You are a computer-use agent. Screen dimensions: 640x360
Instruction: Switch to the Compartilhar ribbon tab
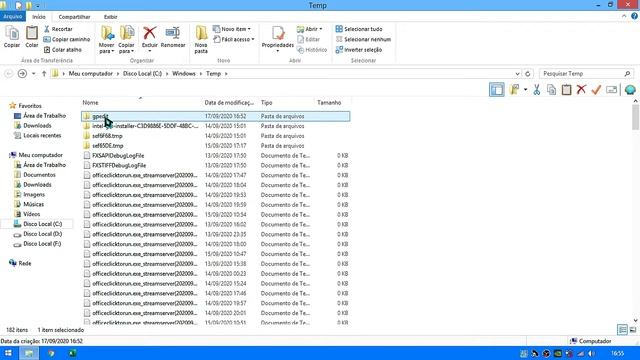coord(74,17)
